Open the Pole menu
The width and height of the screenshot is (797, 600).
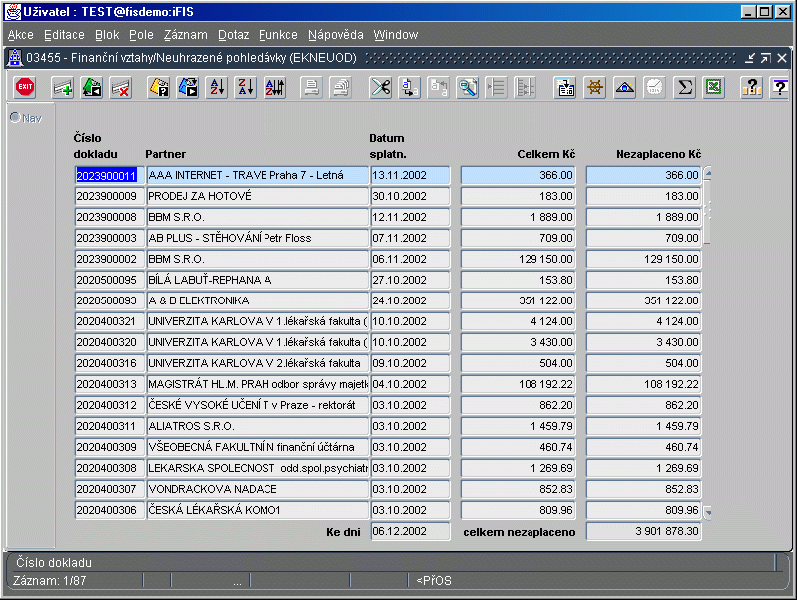pyautogui.click(x=141, y=35)
